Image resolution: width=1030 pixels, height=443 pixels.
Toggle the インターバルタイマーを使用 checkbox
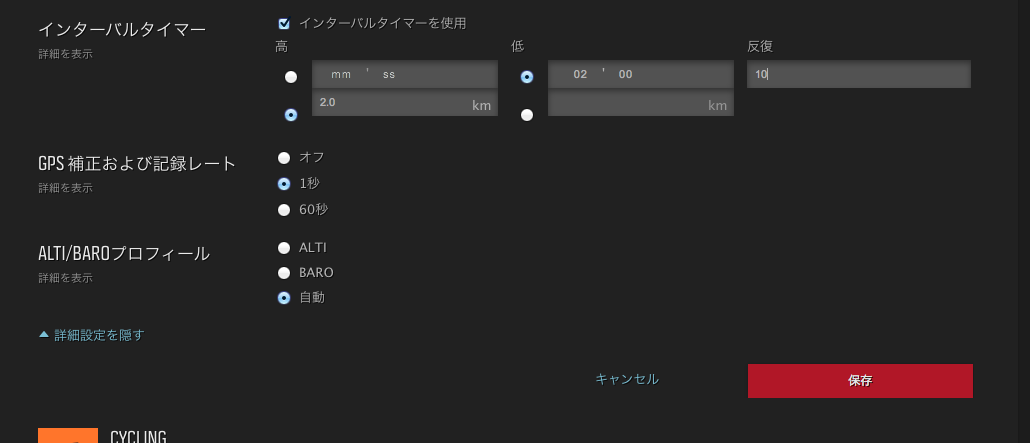tap(284, 23)
